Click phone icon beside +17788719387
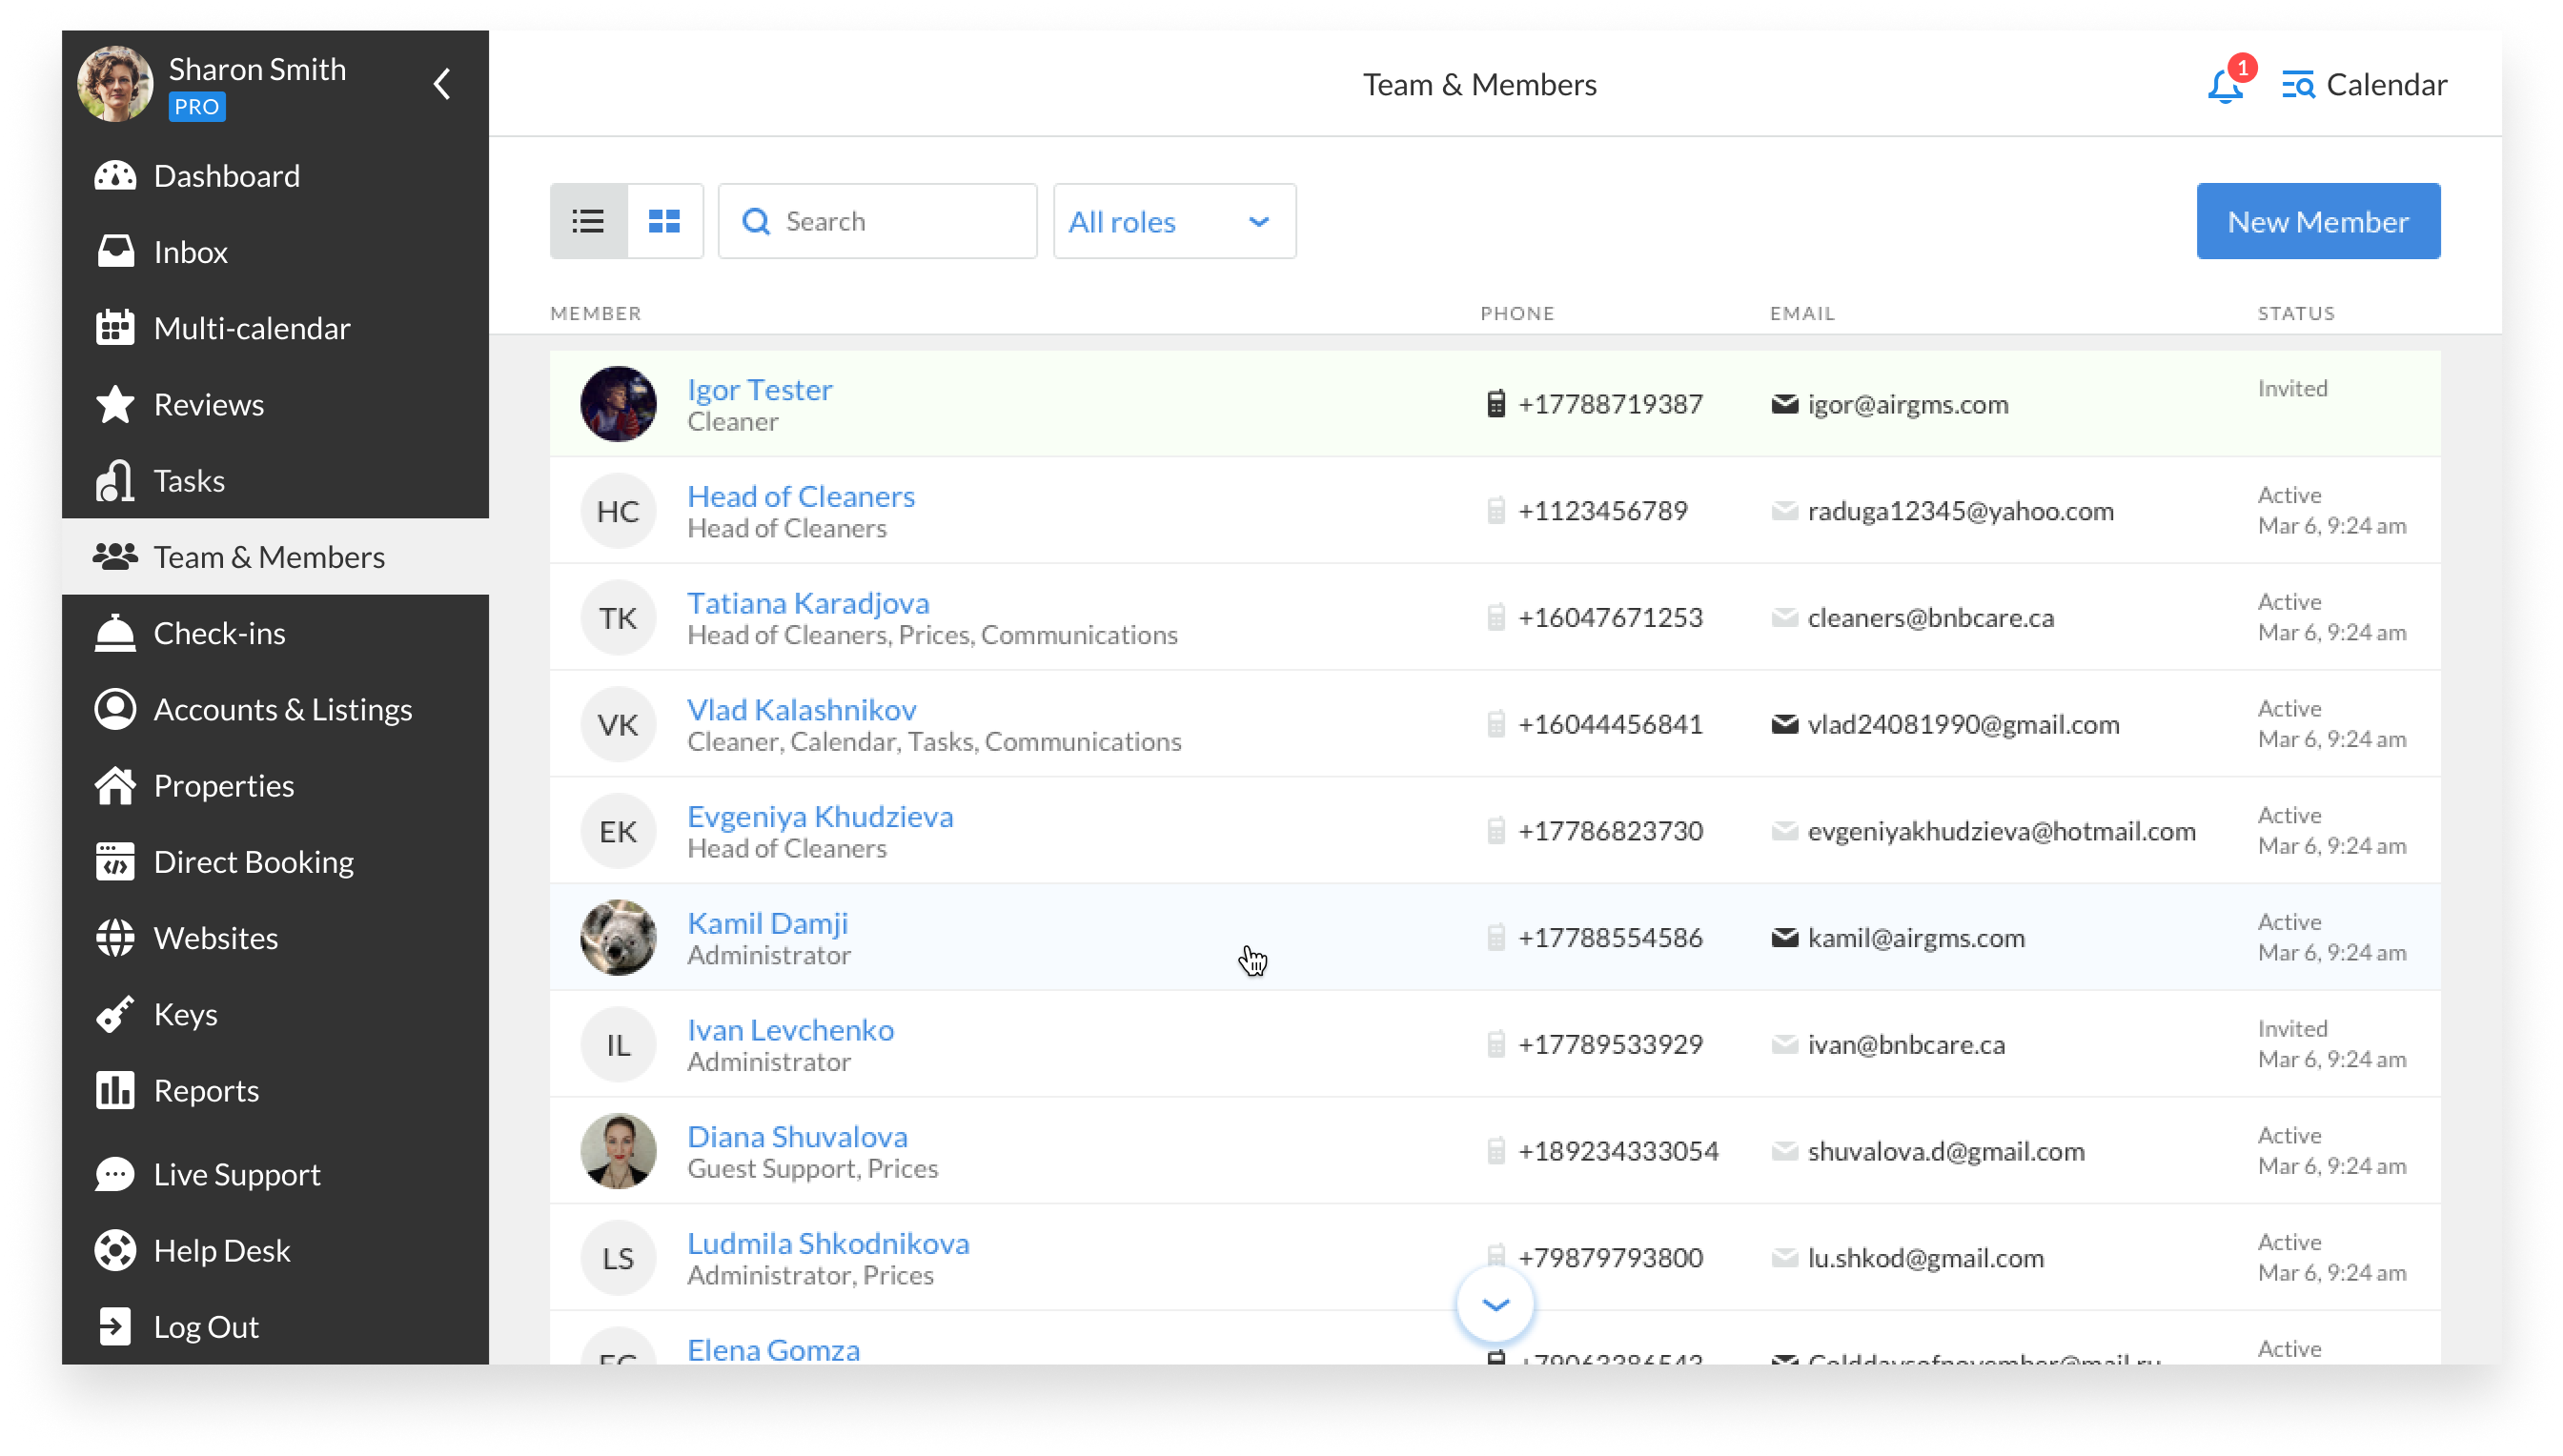The width and height of the screenshot is (2563, 1456). tap(1496, 404)
